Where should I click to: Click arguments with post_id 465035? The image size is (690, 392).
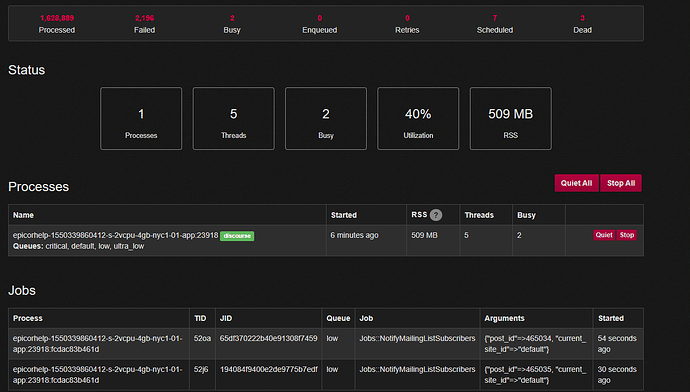click(x=536, y=374)
